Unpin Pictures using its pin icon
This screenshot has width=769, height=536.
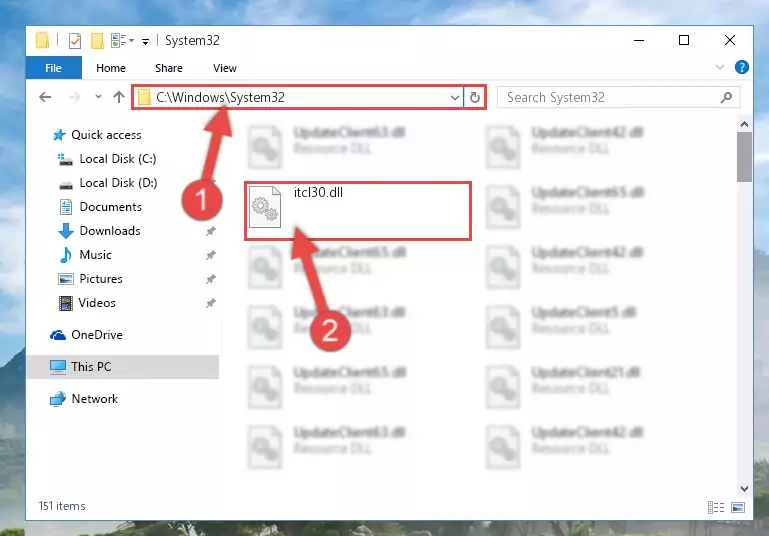pyautogui.click(x=210, y=279)
